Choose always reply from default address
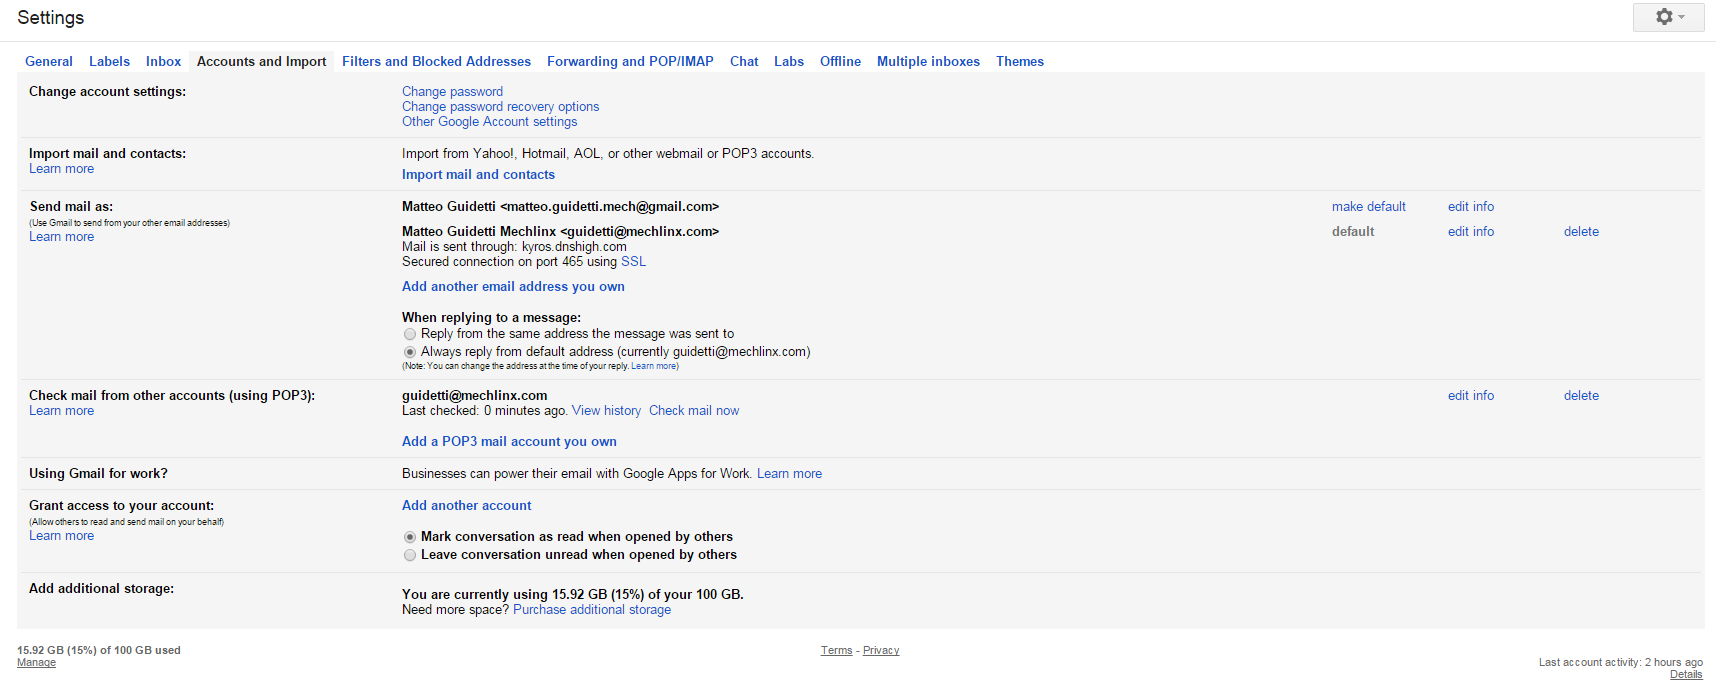Screen dimensions: 1716x690 point(410,352)
